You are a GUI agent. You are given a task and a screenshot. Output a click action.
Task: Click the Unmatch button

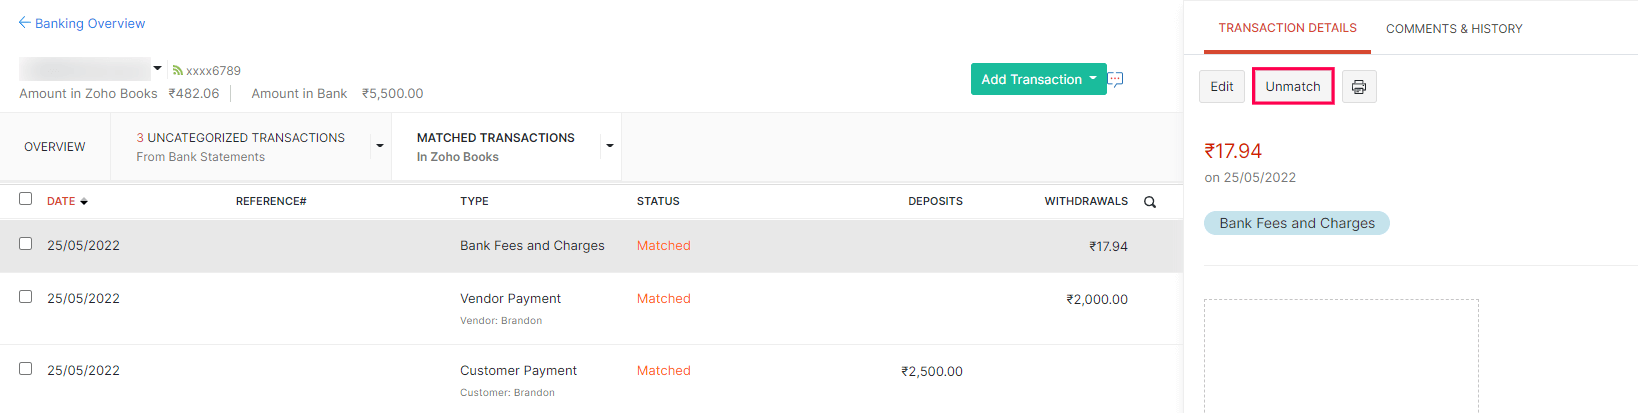click(1292, 87)
